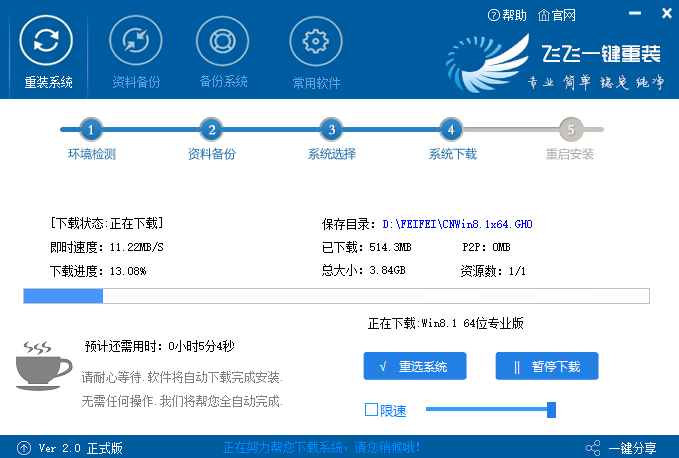Viewport: 679px width, 458px height.
Task: Click the Ver 2.0 update arrow icon
Action: 23,447
